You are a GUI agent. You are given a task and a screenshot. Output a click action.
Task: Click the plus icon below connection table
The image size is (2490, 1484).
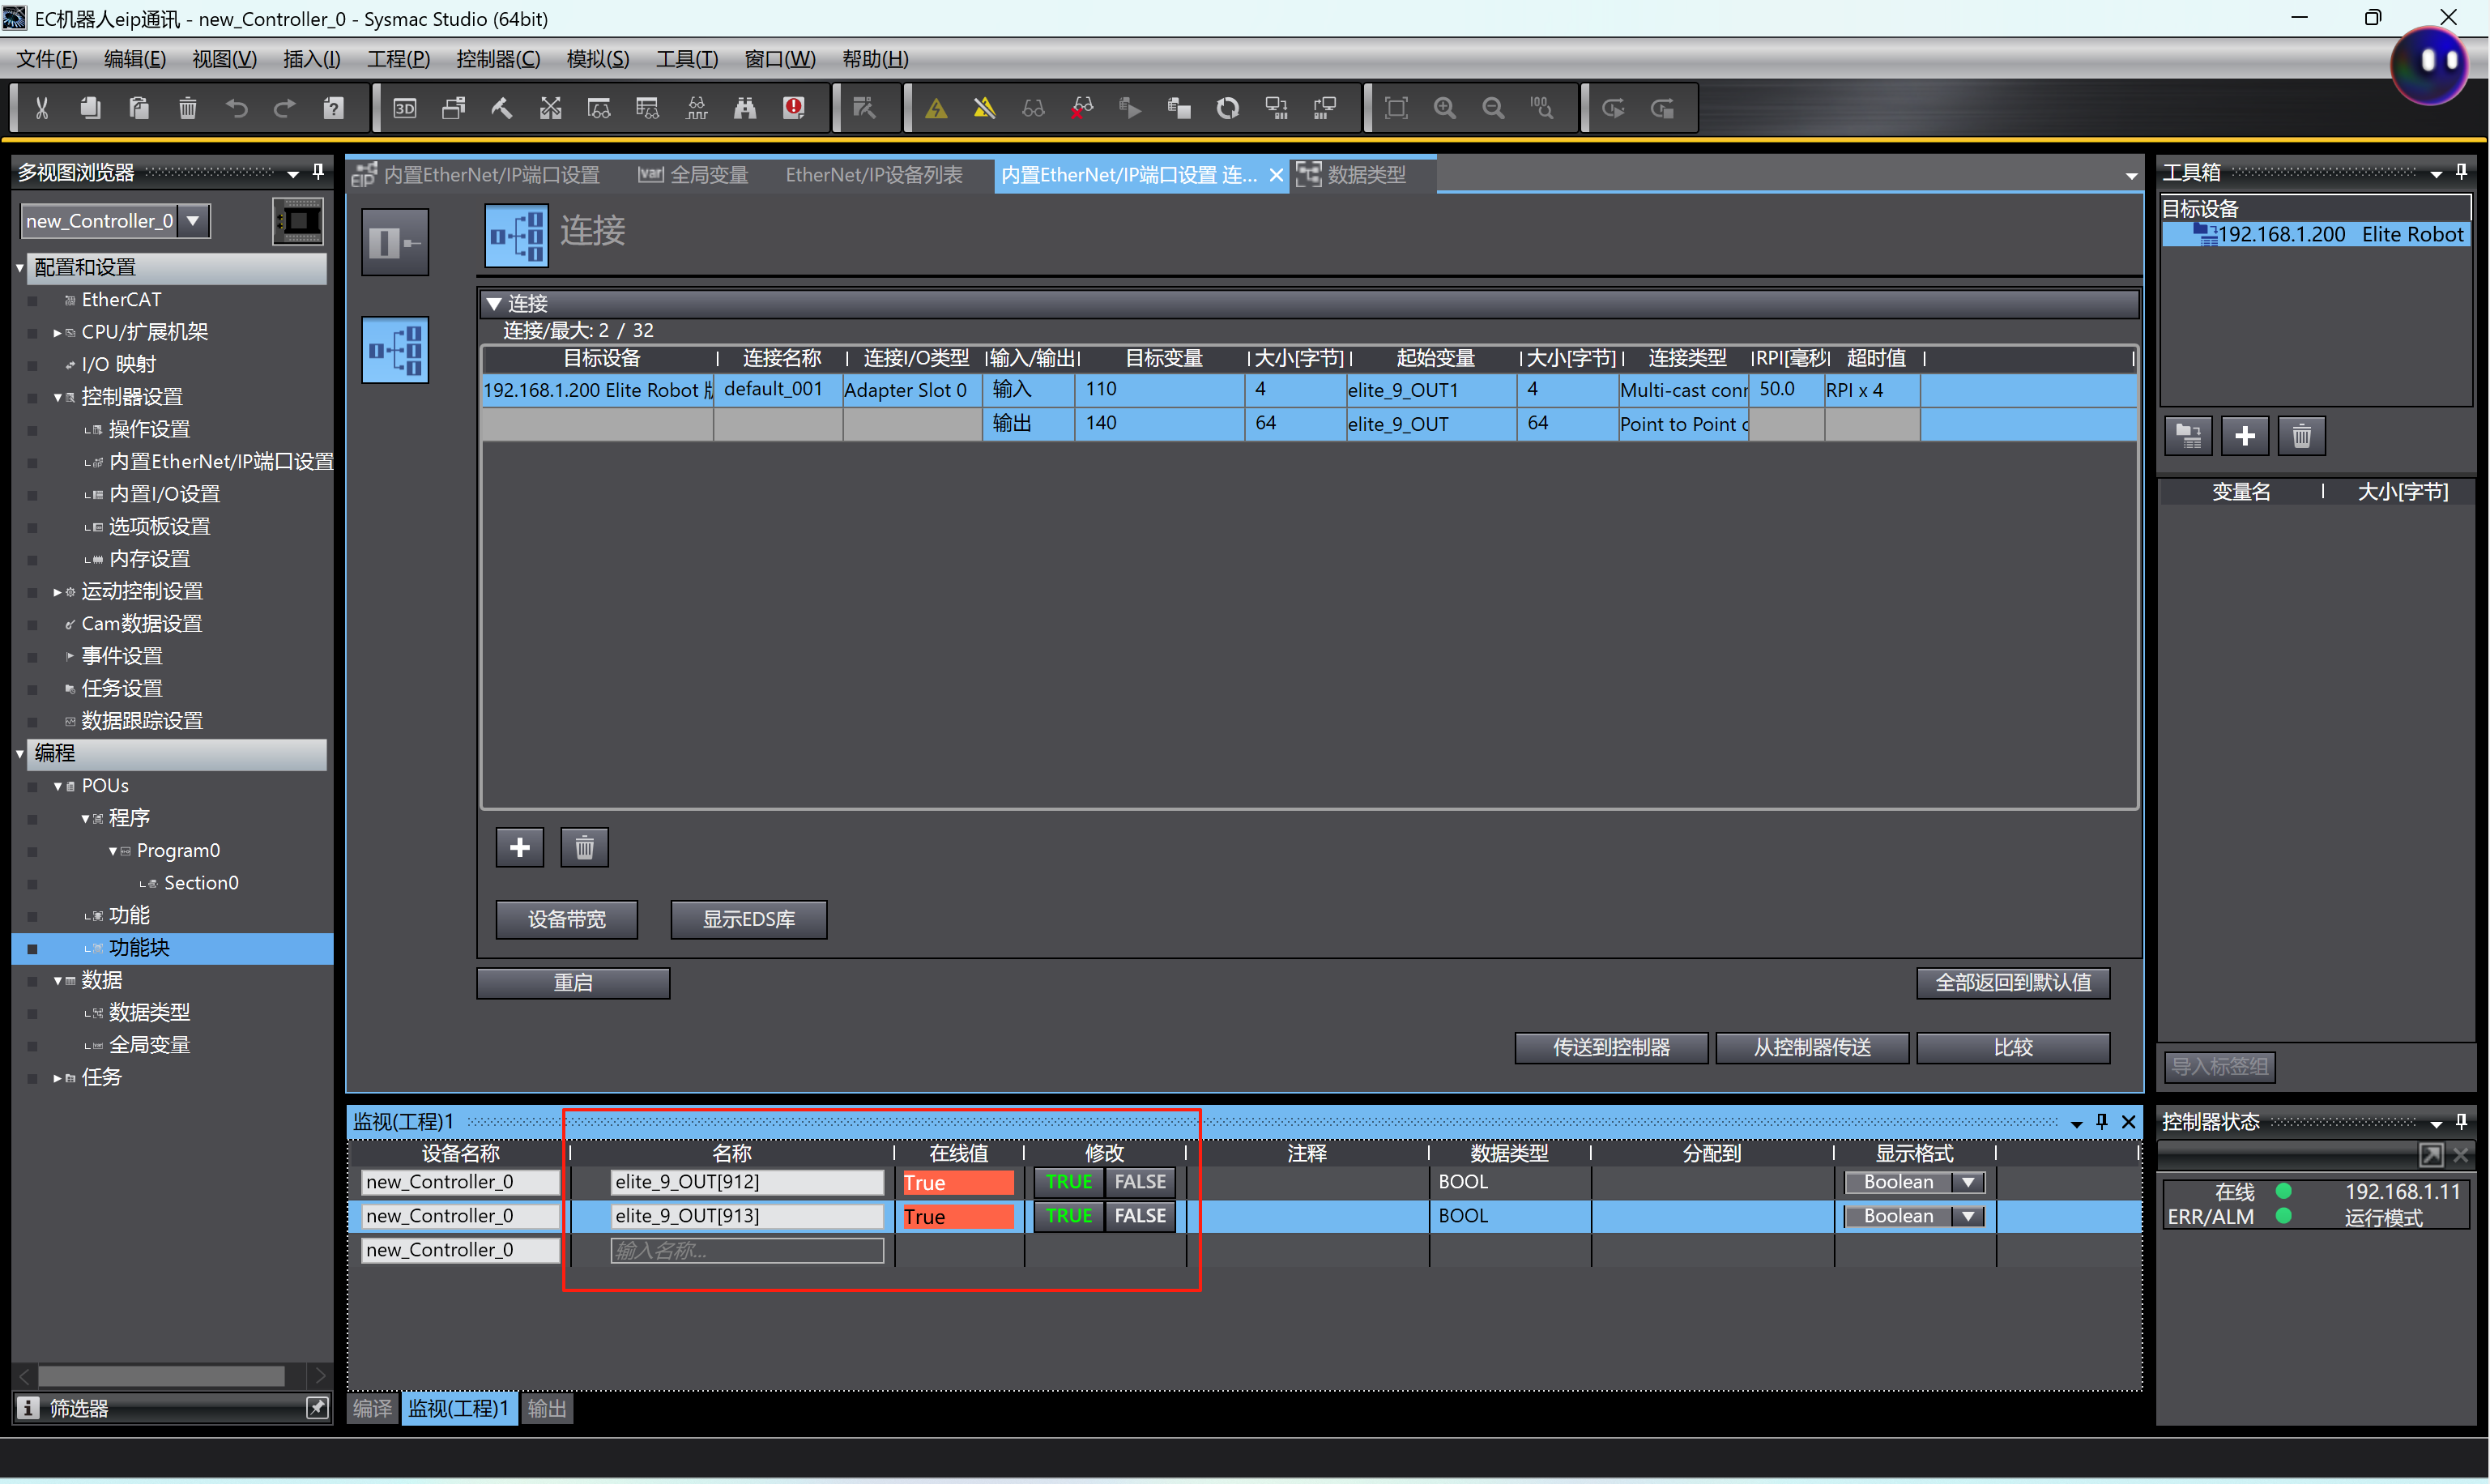coord(520,848)
